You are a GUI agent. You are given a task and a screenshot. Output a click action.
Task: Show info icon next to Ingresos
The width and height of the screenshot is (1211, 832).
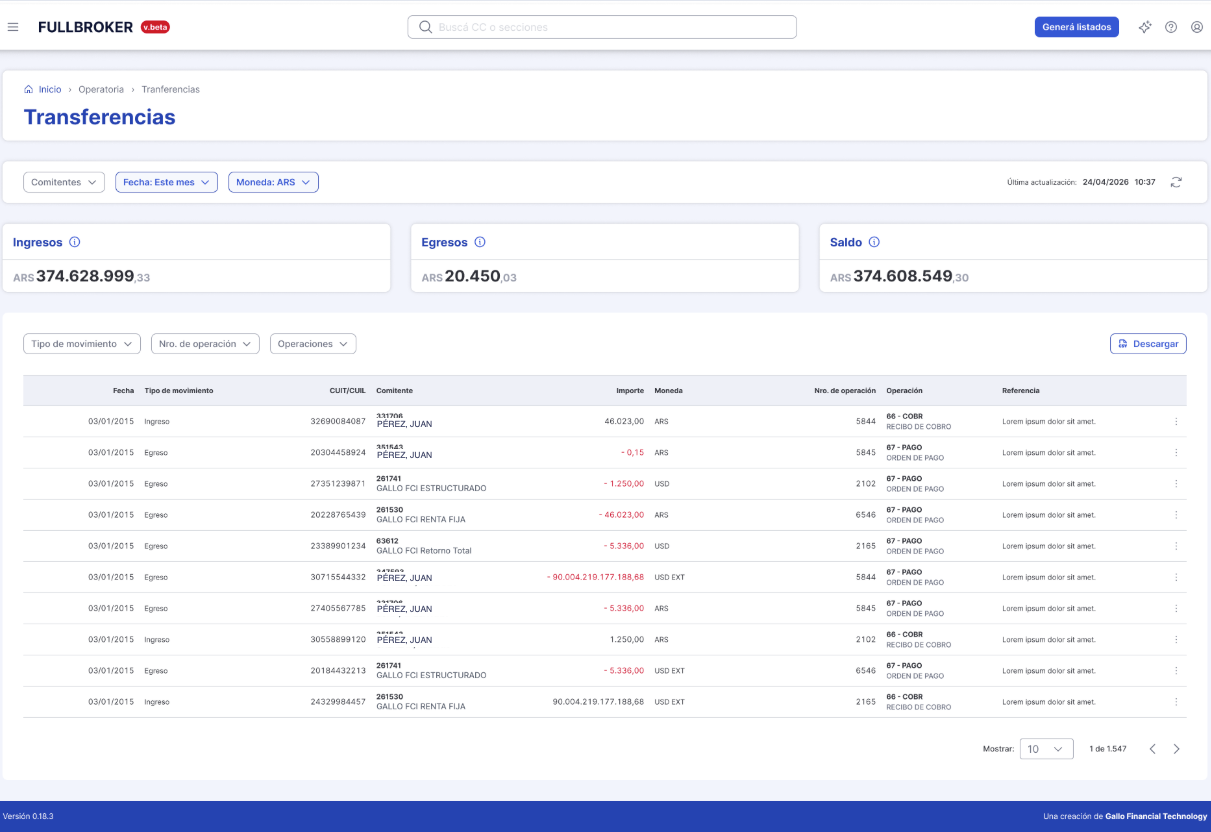tap(75, 242)
